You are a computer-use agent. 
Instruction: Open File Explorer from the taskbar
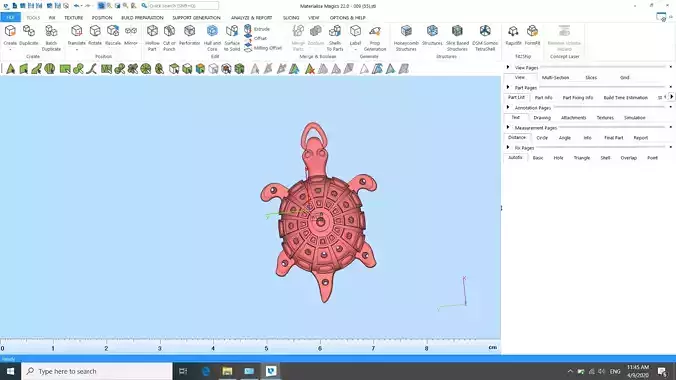227,371
